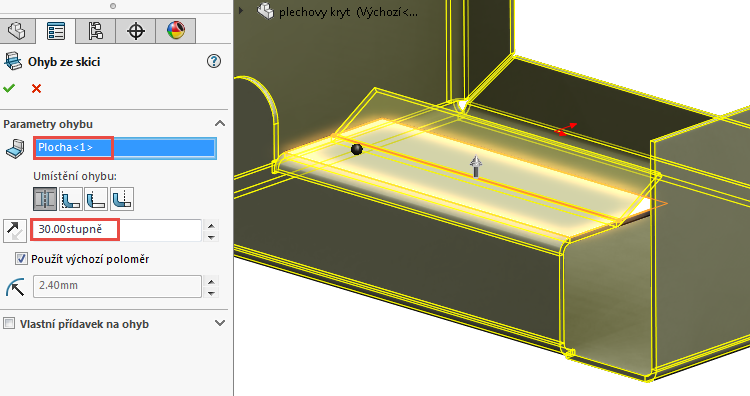Reverse the bend direction arrow button
750x396 pixels.
pyautogui.click(x=15, y=231)
